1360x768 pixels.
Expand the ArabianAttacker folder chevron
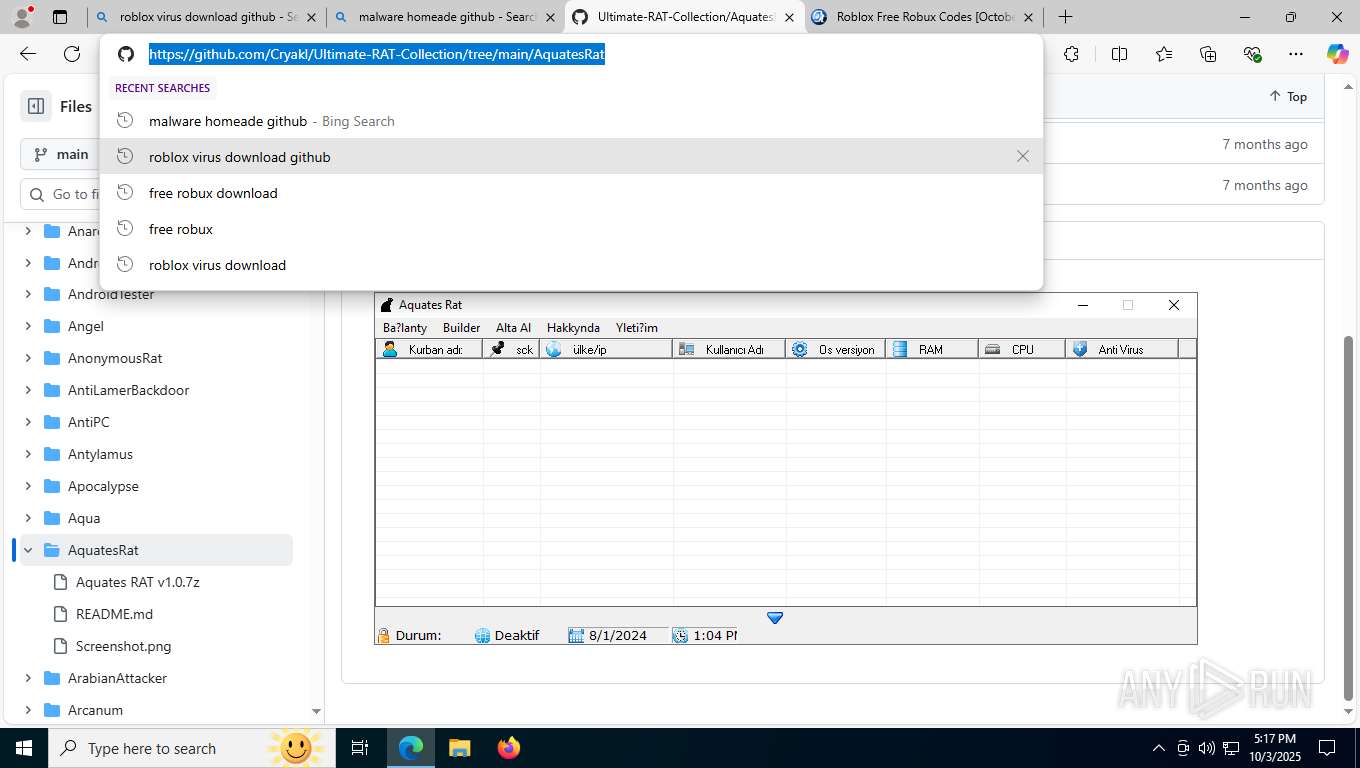point(28,678)
